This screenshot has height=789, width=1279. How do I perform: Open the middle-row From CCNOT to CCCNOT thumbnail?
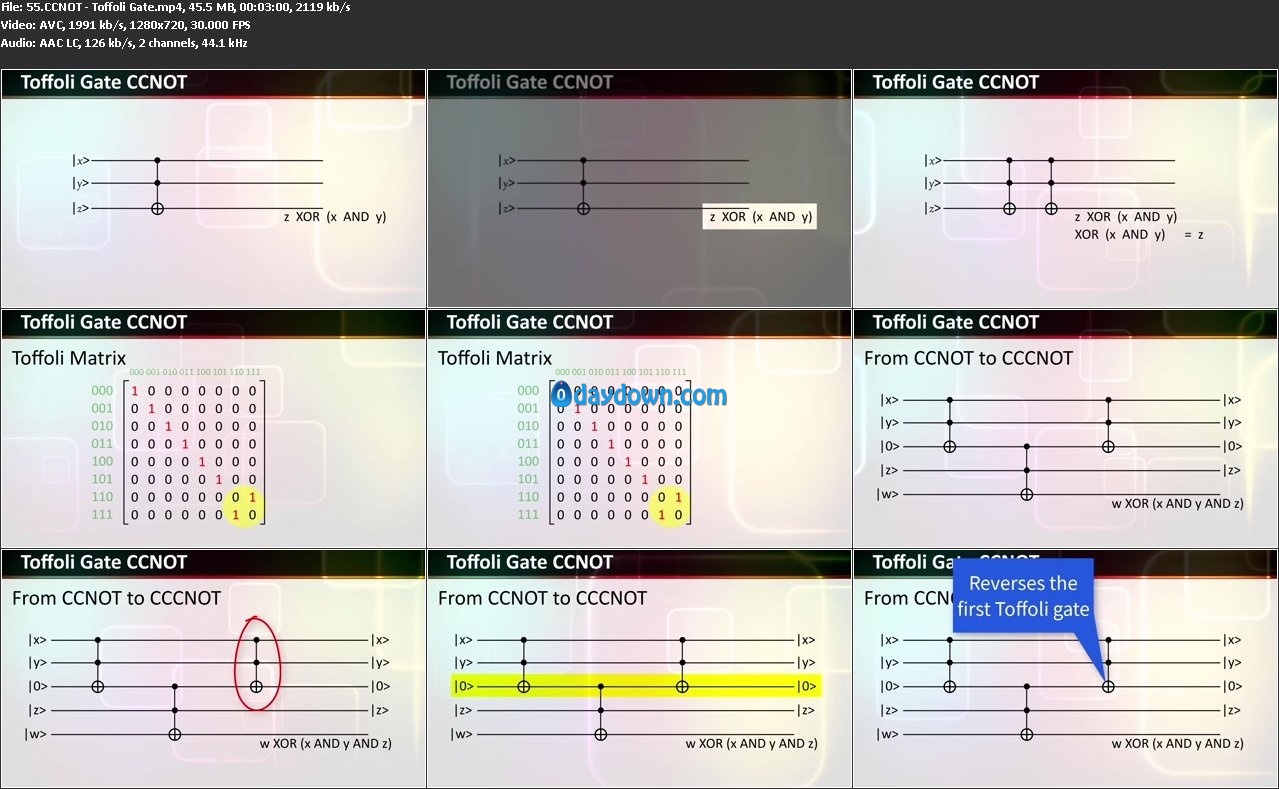pos(1065,428)
